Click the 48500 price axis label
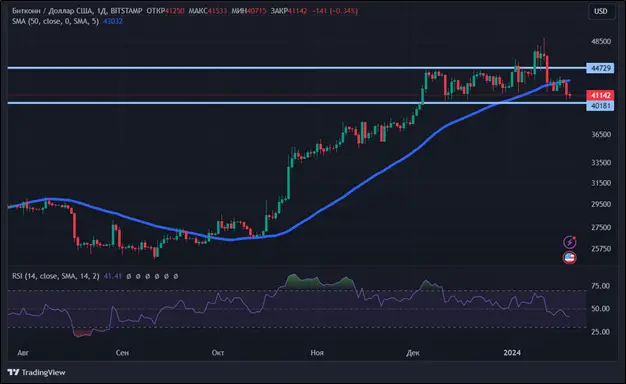This screenshot has width=626, height=384. pyautogui.click(x=601, y=41)
